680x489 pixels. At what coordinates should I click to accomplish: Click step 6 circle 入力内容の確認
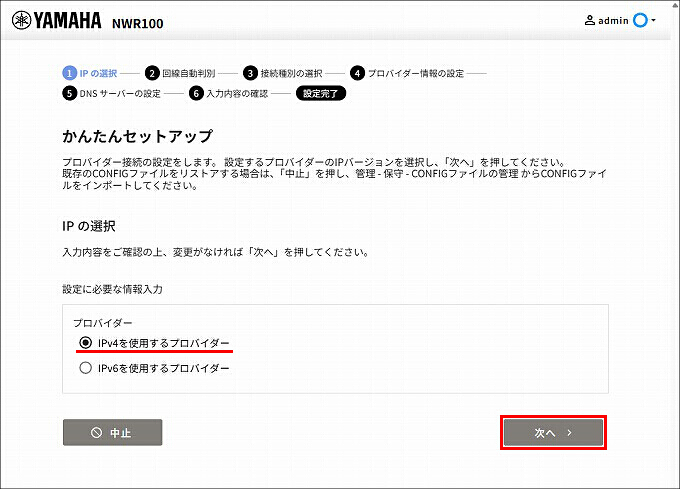(x=196, y=93)
